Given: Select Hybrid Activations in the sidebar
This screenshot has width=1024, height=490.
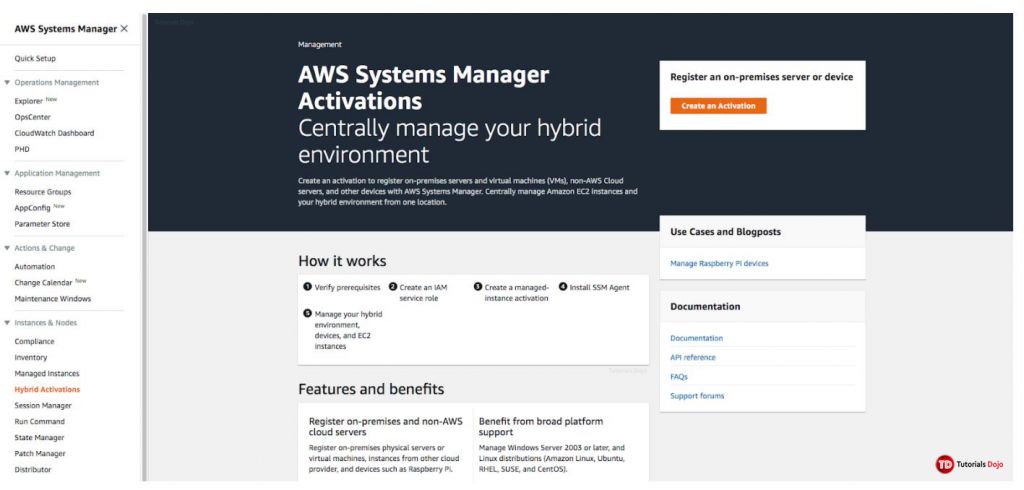Looking at the screenshot, I should [47, 390].
